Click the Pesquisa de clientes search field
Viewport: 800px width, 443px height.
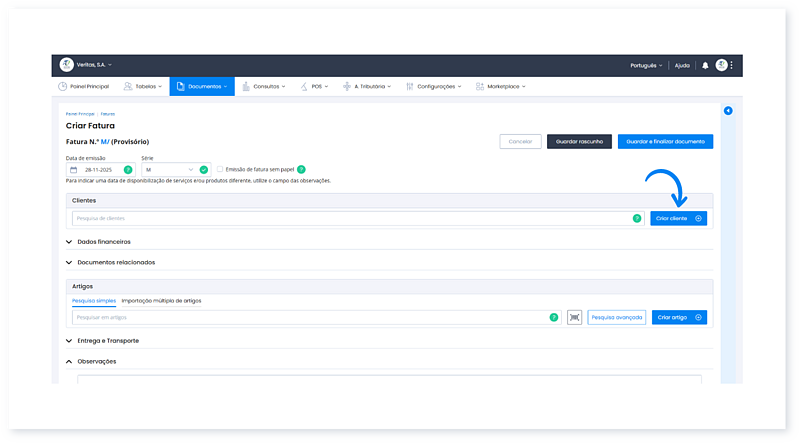(x=350, y=218)
